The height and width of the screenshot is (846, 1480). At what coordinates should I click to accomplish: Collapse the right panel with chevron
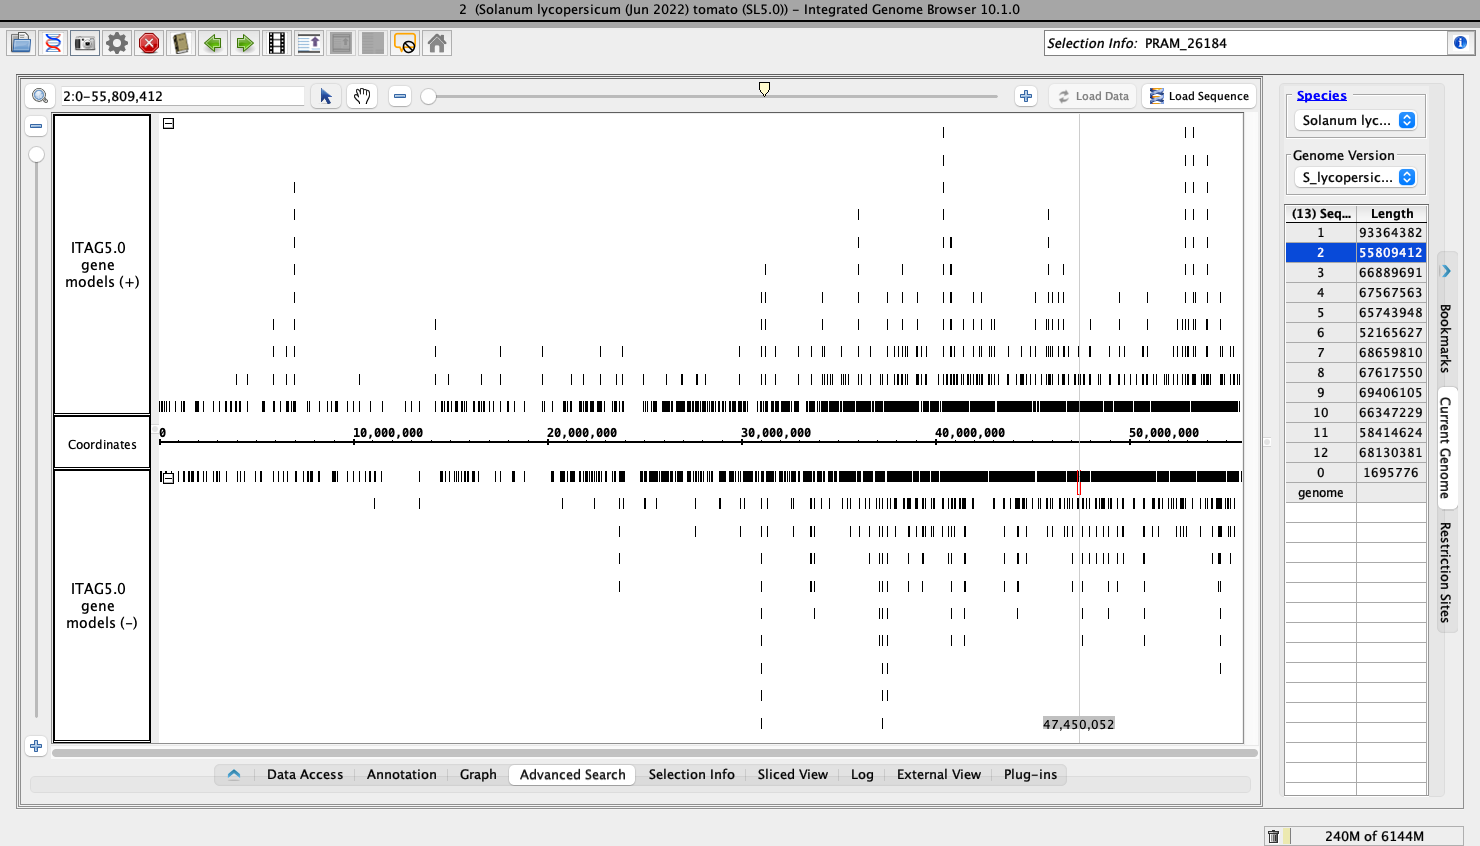[x=1446, y=271]
